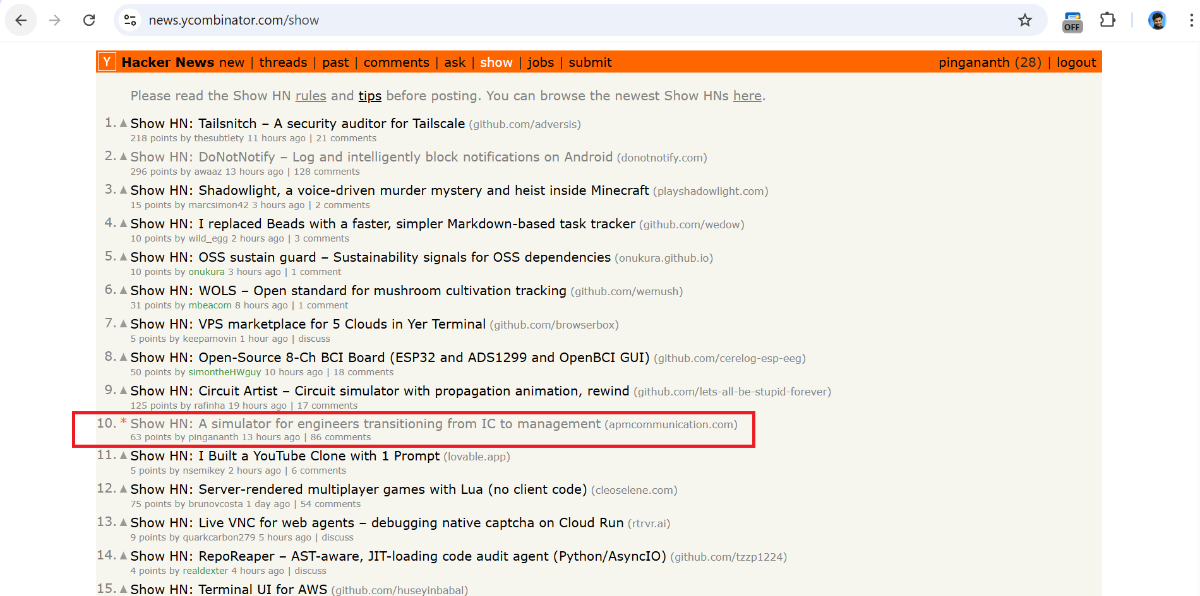Open the Show HN 'rules' link
The height and width of the screenshot is (596, 1200).
point(311,96)
